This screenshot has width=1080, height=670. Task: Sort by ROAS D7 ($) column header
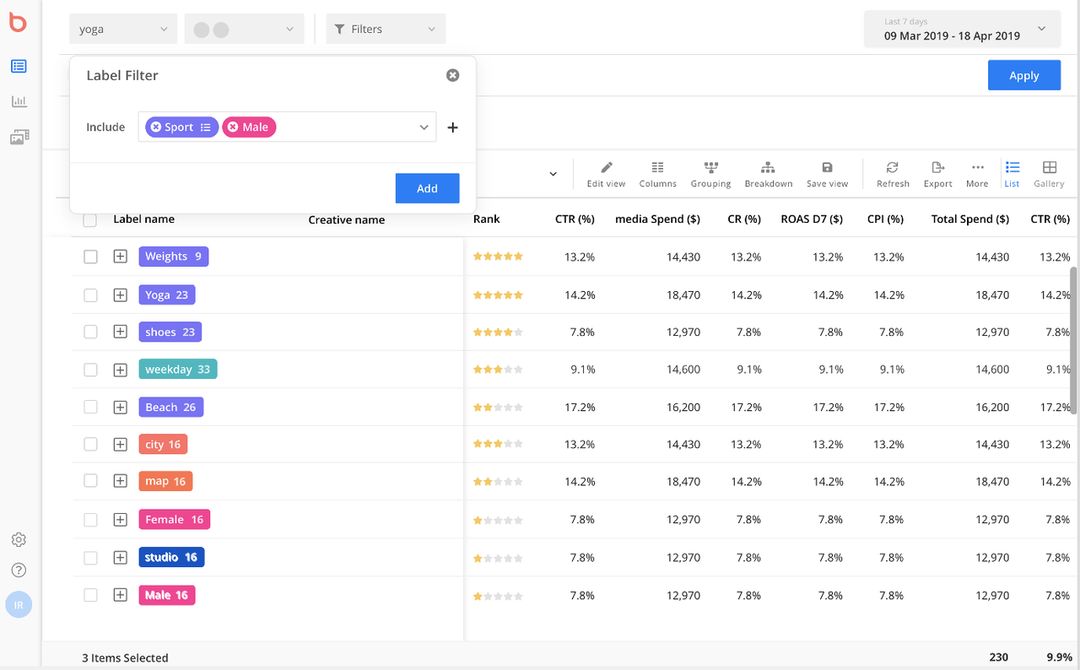tap(811, 219)
